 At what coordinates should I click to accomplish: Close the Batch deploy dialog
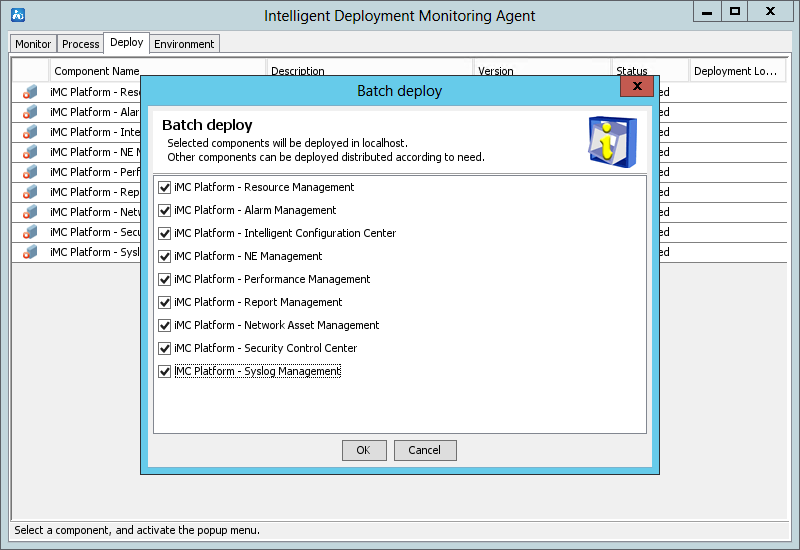coord(637,86)
